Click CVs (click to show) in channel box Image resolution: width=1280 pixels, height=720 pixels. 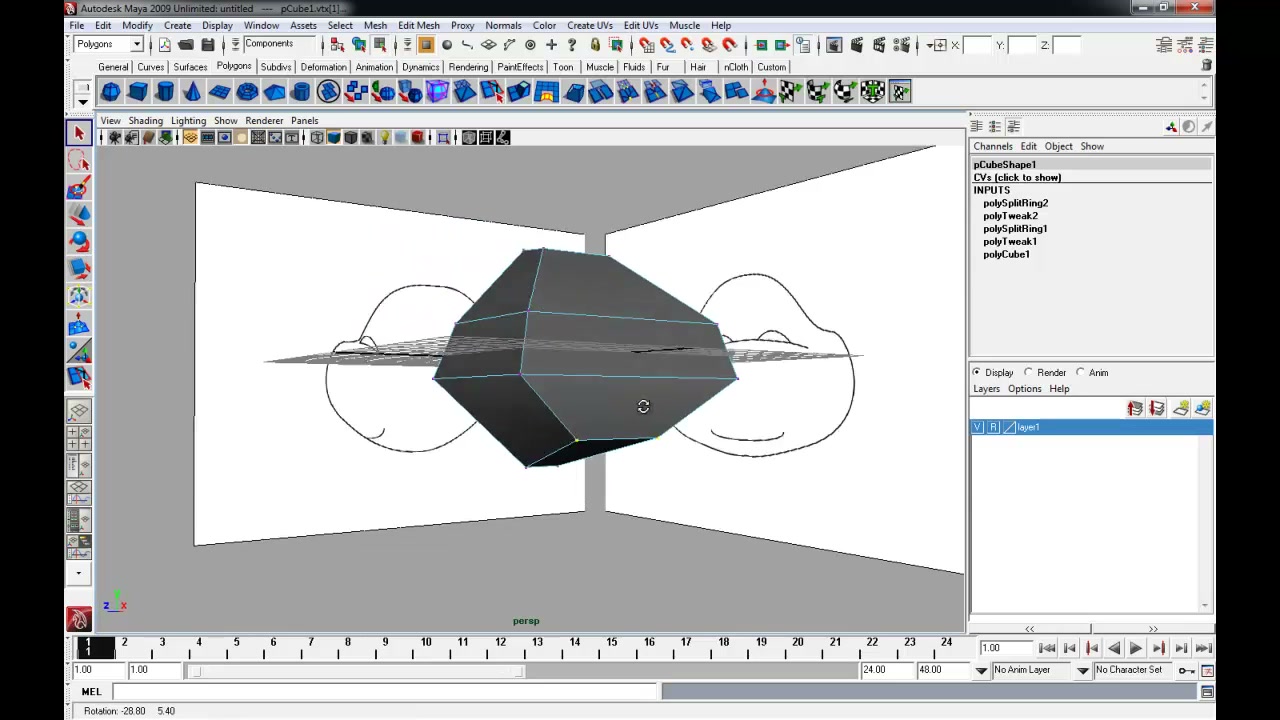[1017, 177]
